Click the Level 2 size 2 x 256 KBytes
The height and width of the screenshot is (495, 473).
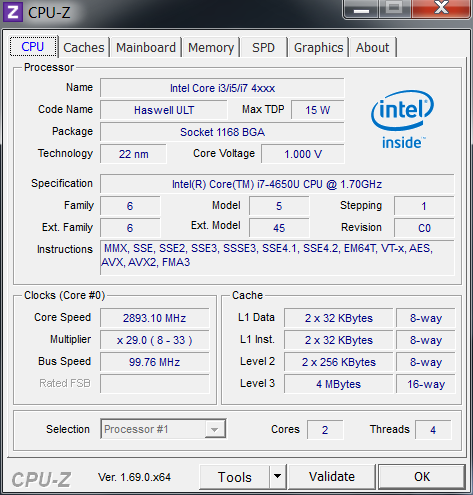point(339,362)
